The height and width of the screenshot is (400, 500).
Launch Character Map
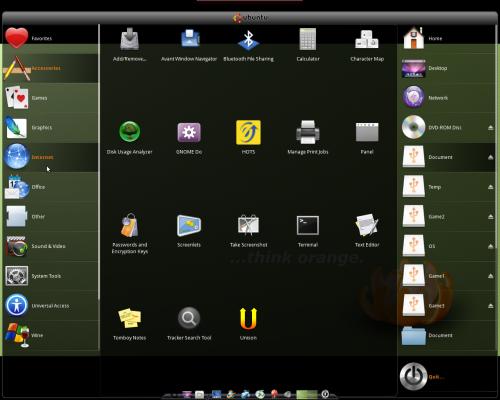pos(367,45)
